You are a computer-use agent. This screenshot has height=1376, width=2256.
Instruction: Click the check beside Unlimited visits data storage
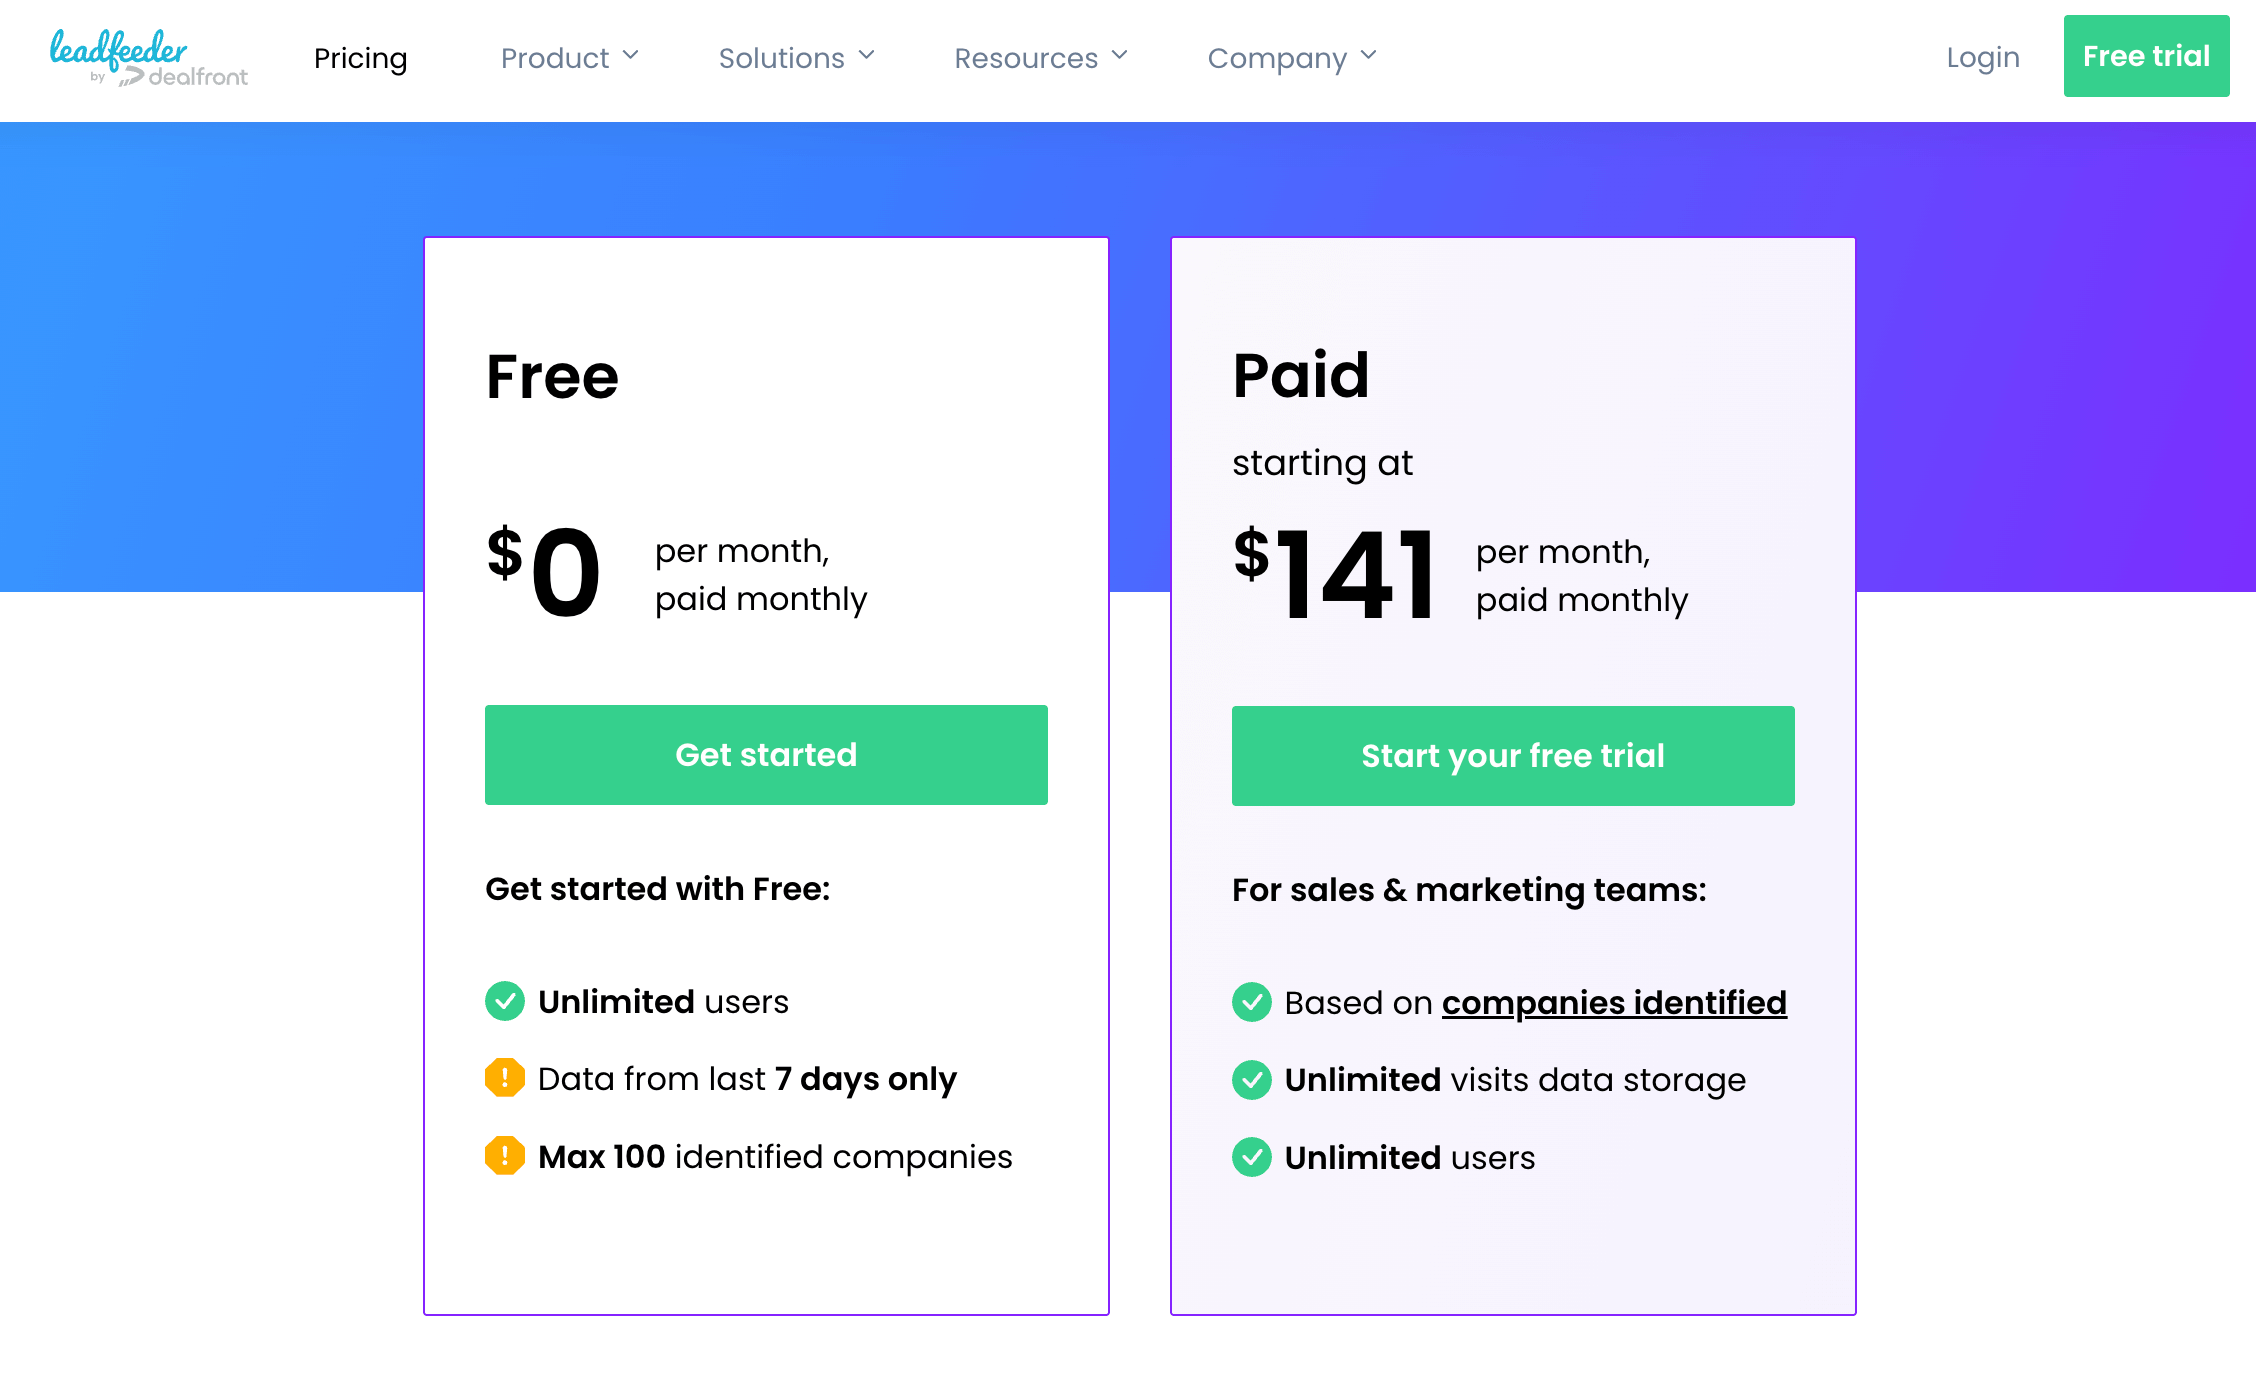(1252, 1080)
